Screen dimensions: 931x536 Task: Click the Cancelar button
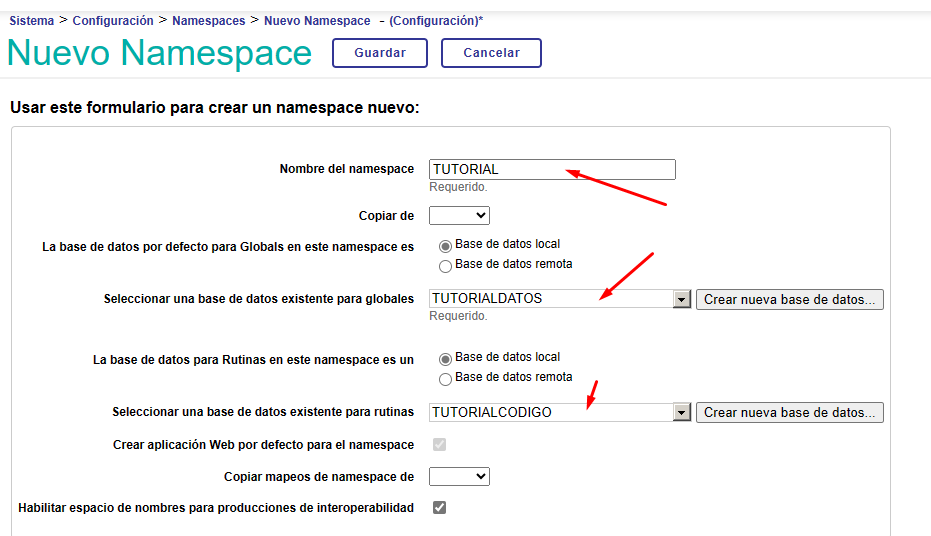pos(491,53)
